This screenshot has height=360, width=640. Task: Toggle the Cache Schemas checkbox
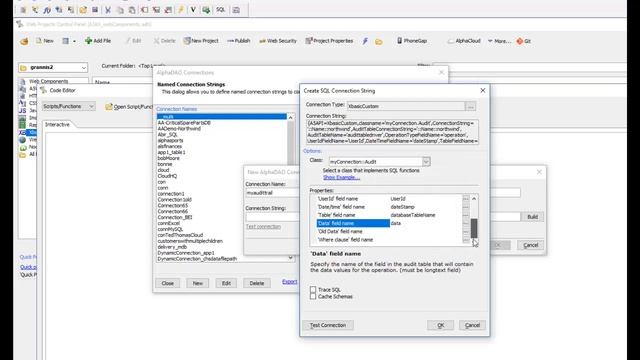313,296
